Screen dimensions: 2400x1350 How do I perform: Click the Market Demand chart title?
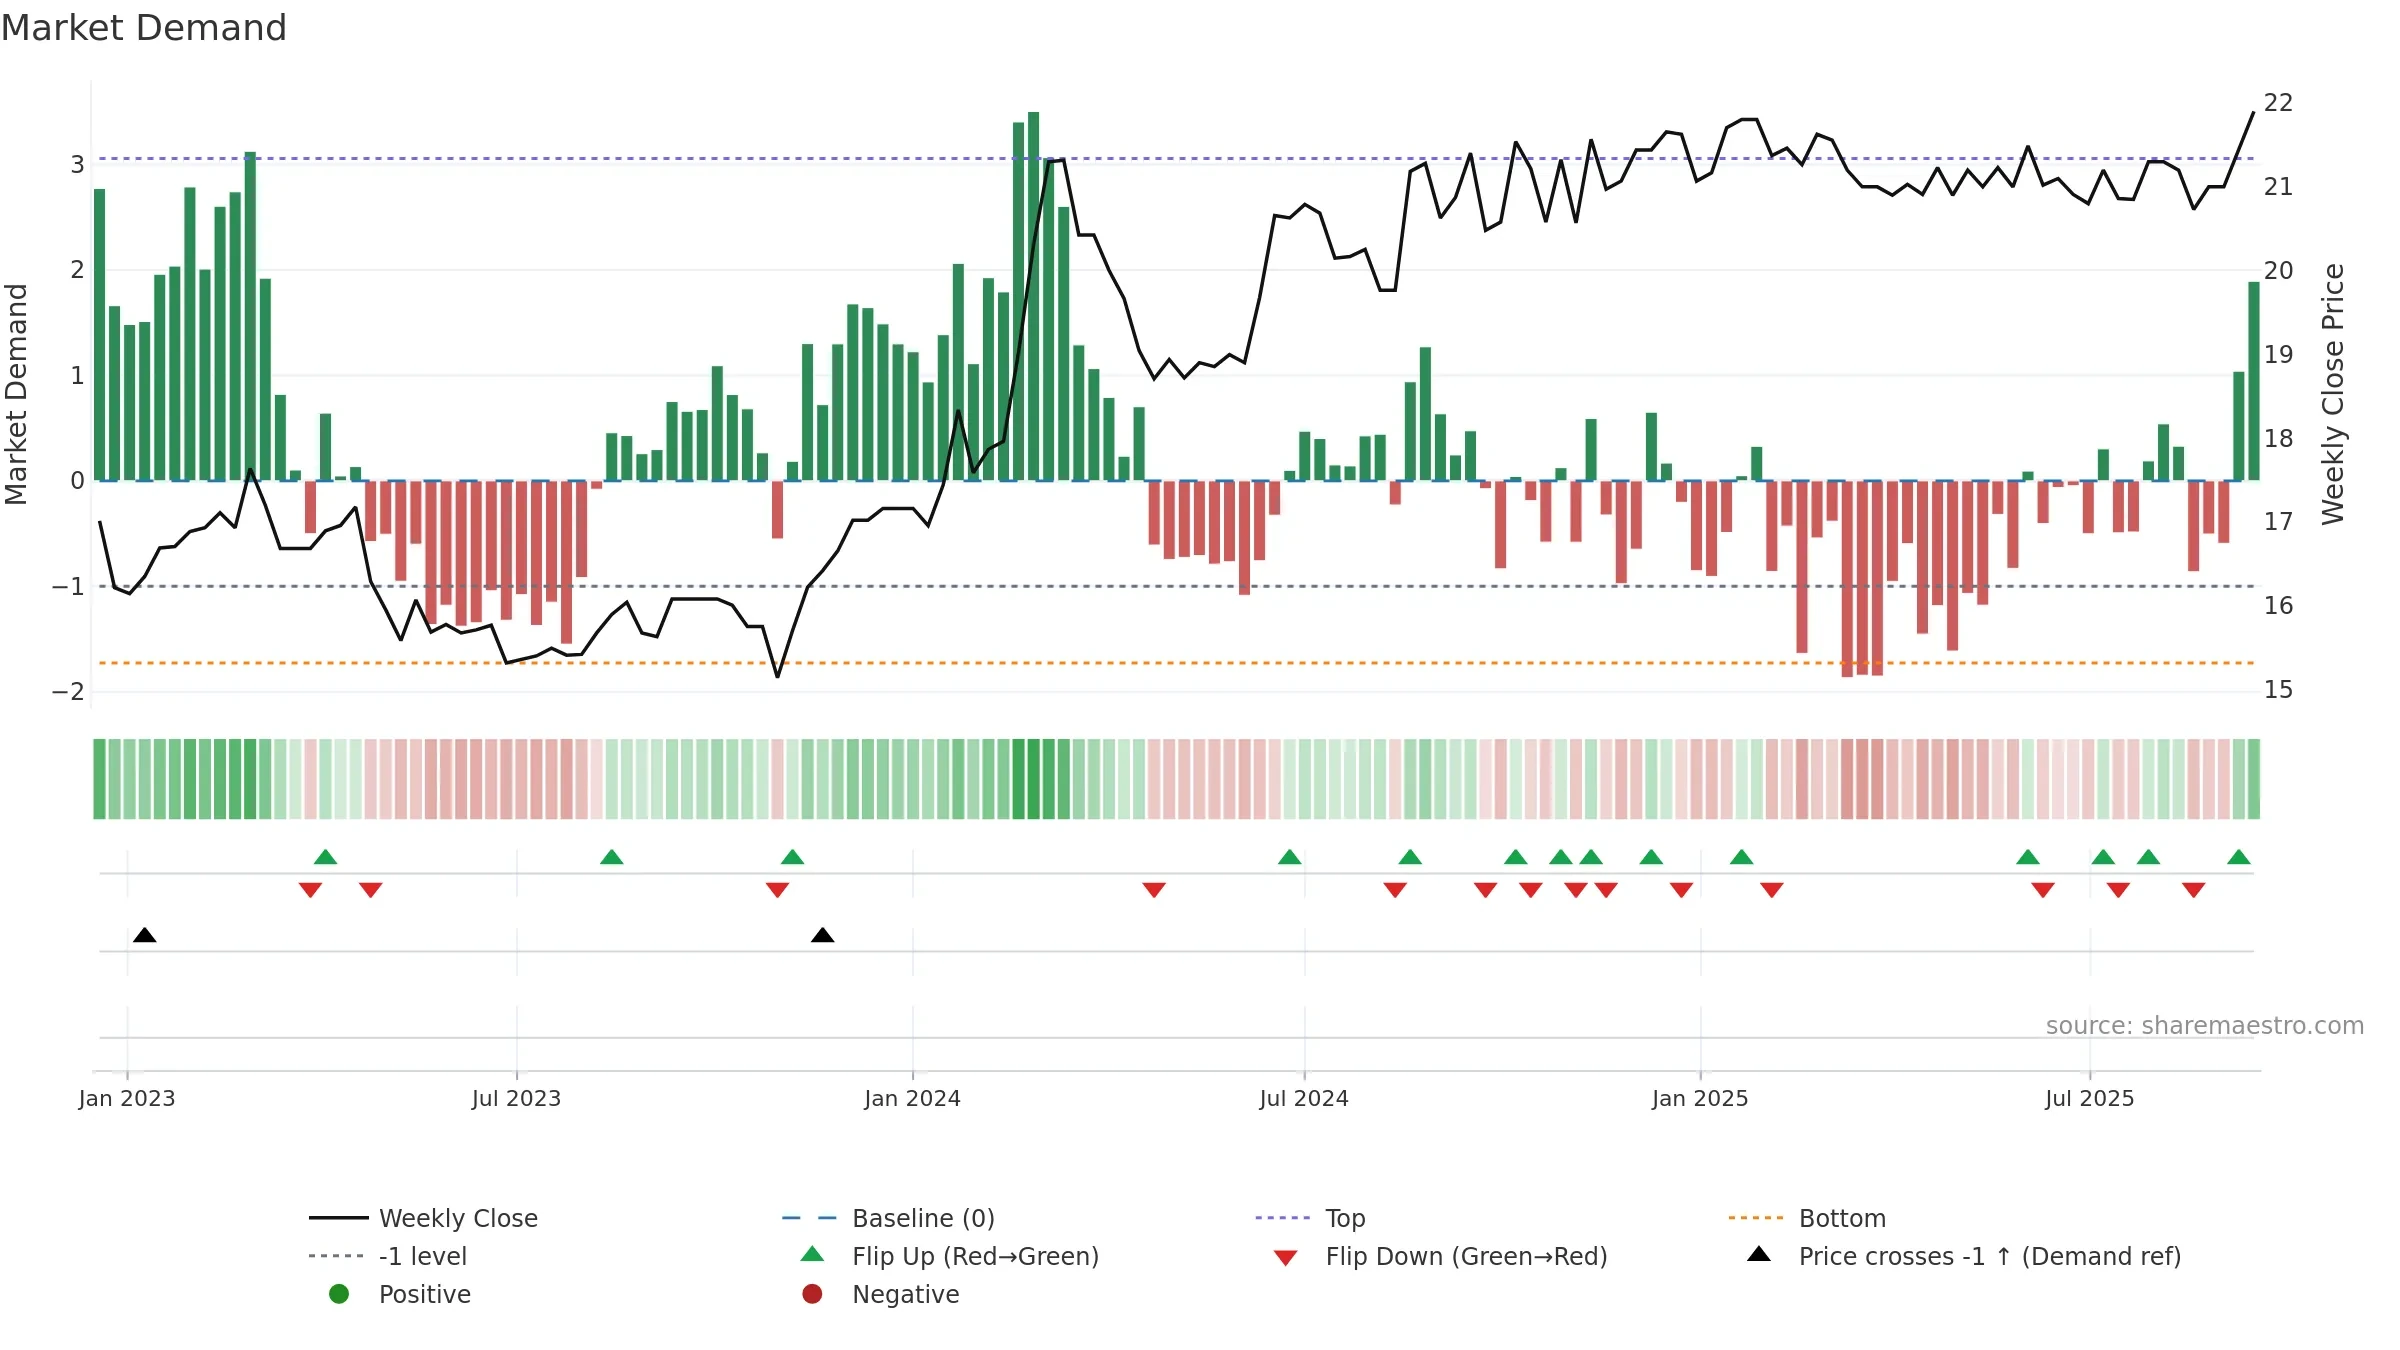(x=144, y=28)
